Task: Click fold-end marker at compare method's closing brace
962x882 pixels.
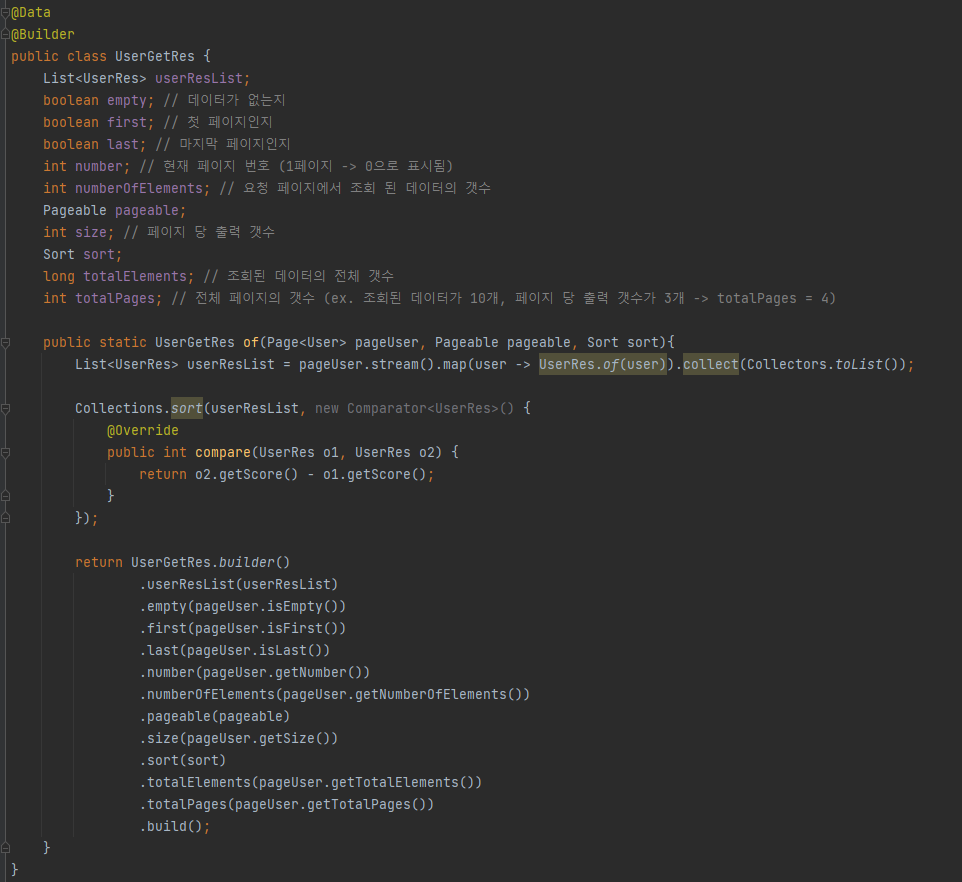Action: tap(5, 496)
